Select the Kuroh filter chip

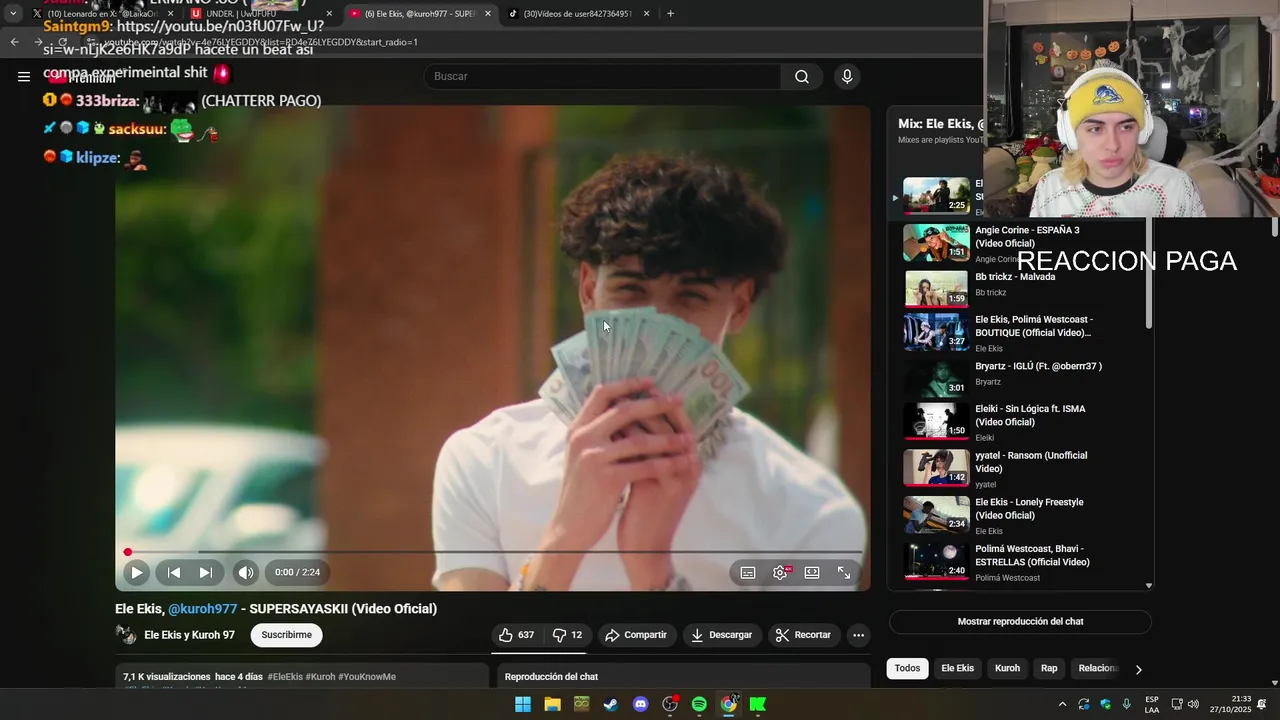pyautogui.click(x=1007, y=668)
